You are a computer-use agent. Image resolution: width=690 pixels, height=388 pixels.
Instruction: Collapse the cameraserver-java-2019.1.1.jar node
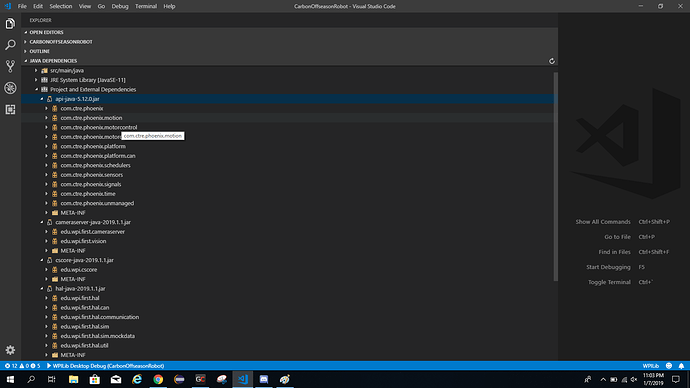click(42, 222)
